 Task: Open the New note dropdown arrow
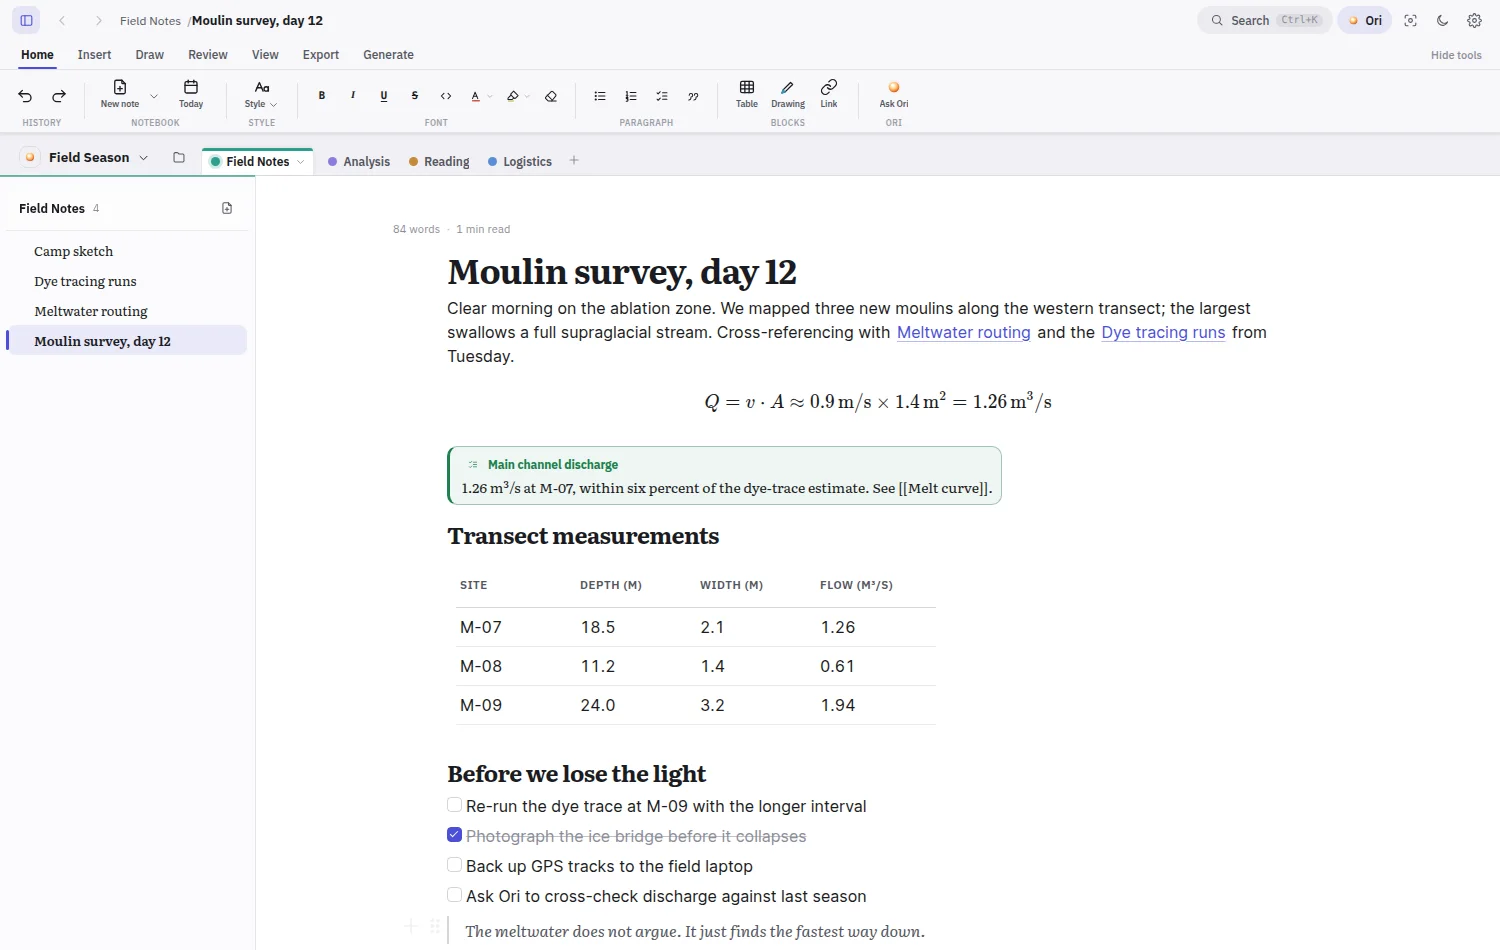click(154, 96)
